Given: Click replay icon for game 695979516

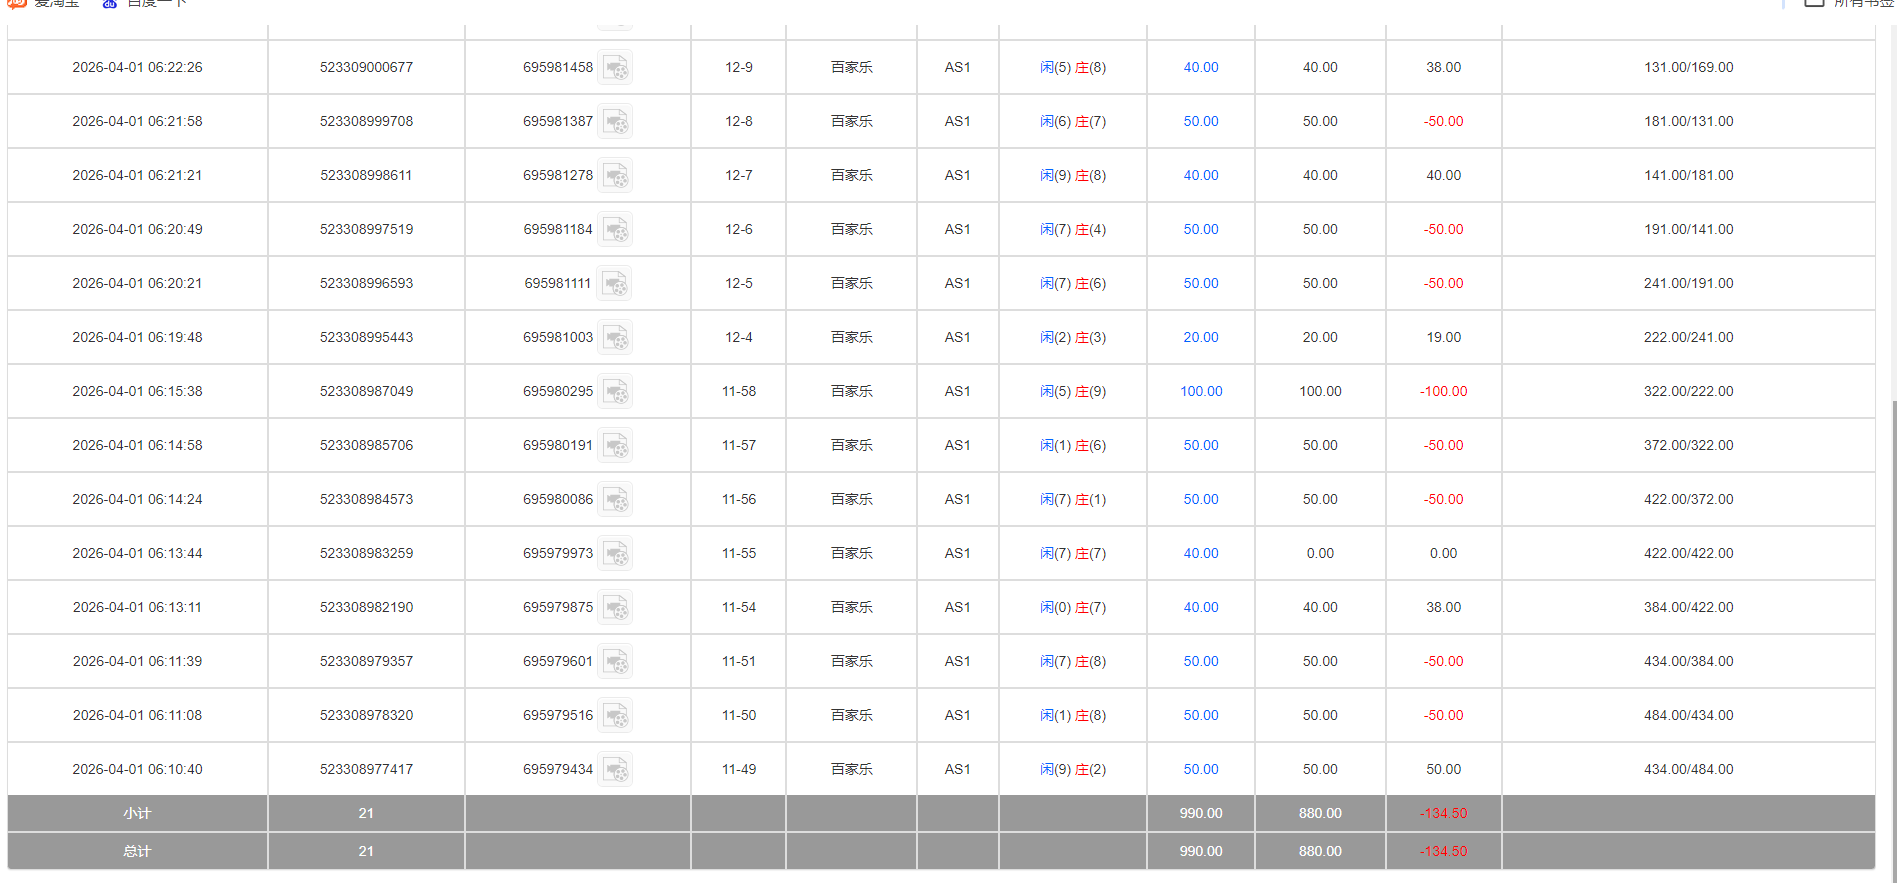Looking at the screenshot, I should [x=615, y=716].
